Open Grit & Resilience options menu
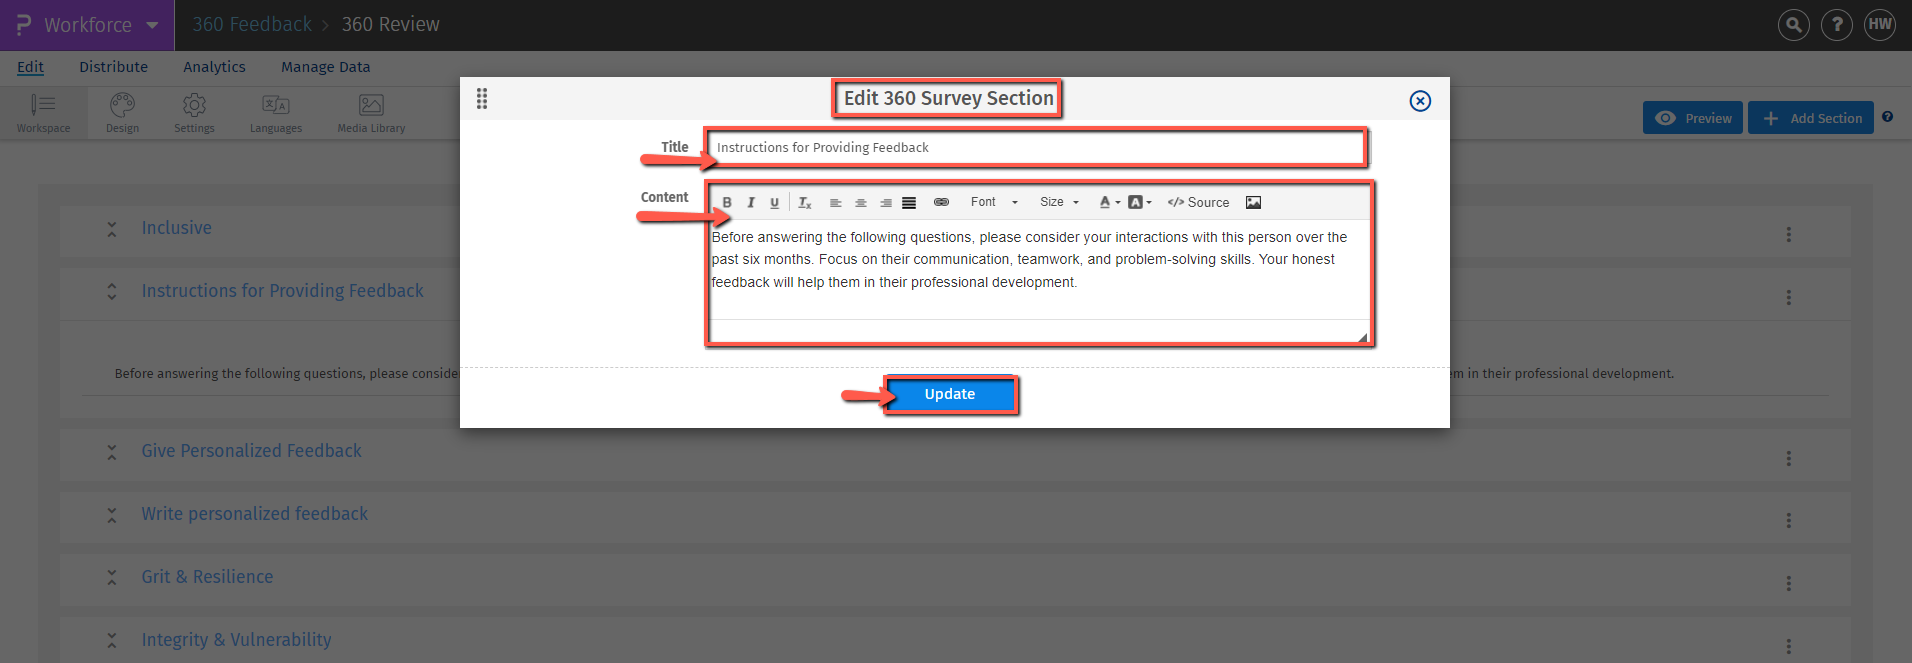The image size is (1912, 663). click(1789, 584)
